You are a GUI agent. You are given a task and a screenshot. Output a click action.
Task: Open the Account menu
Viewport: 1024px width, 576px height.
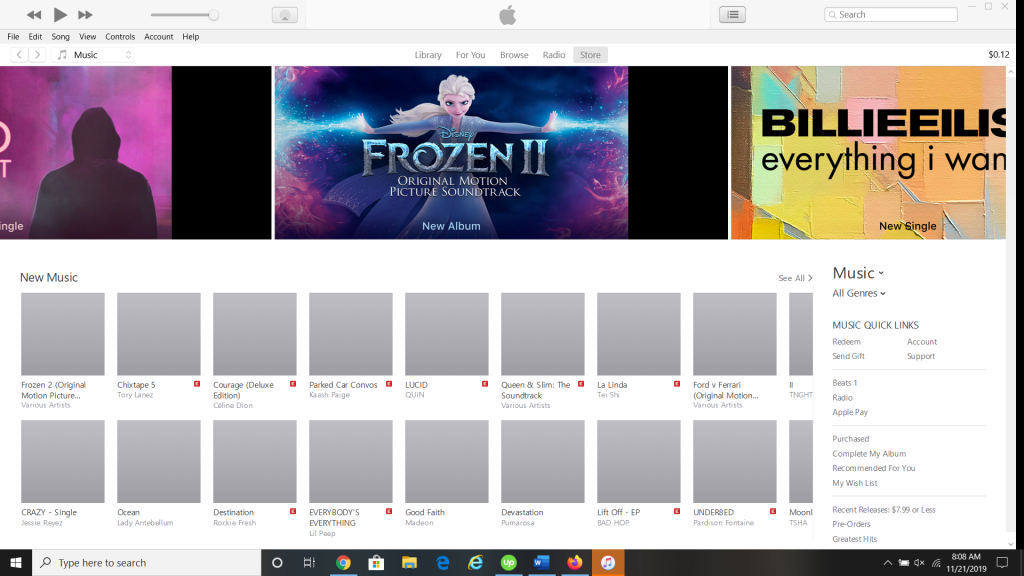click(x=159, y=37)
